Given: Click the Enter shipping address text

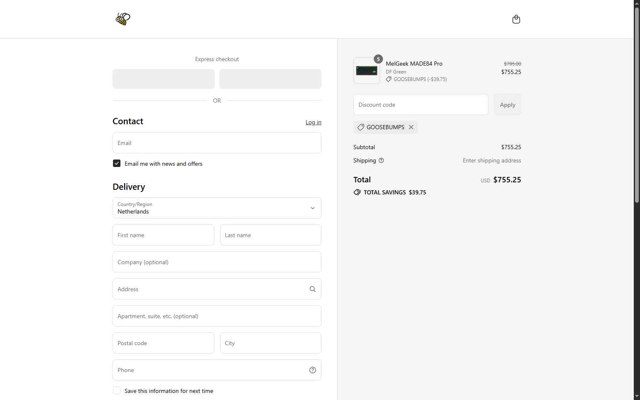Looking at the screenshot, I should tap(491, 160).
